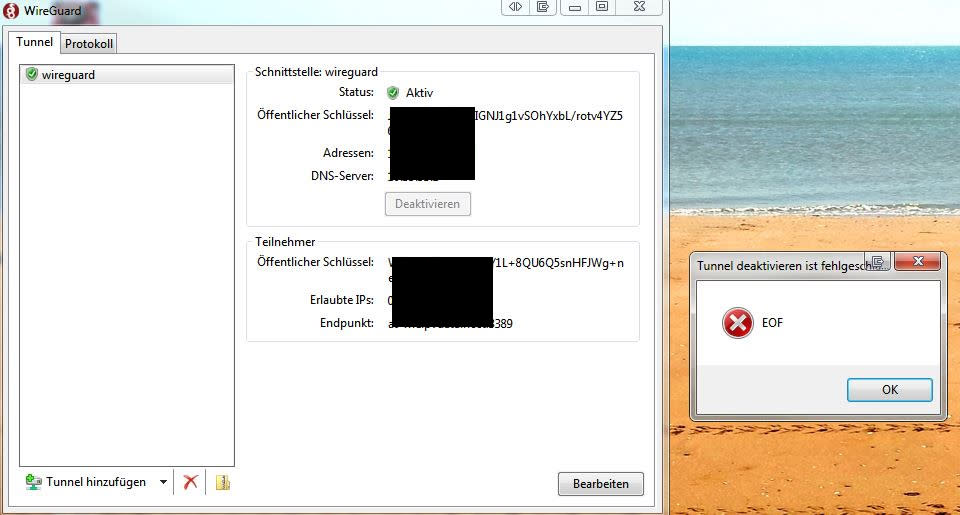Image resolution: width=960 pixels, height=515 pixels.
Task: Click the red X delete tunnel icon
Action: coord(190,482)
